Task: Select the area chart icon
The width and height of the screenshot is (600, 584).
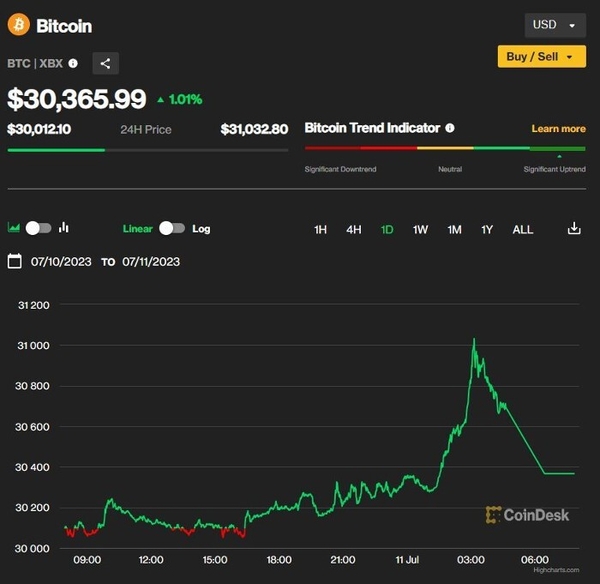Action: coord(14,228)
